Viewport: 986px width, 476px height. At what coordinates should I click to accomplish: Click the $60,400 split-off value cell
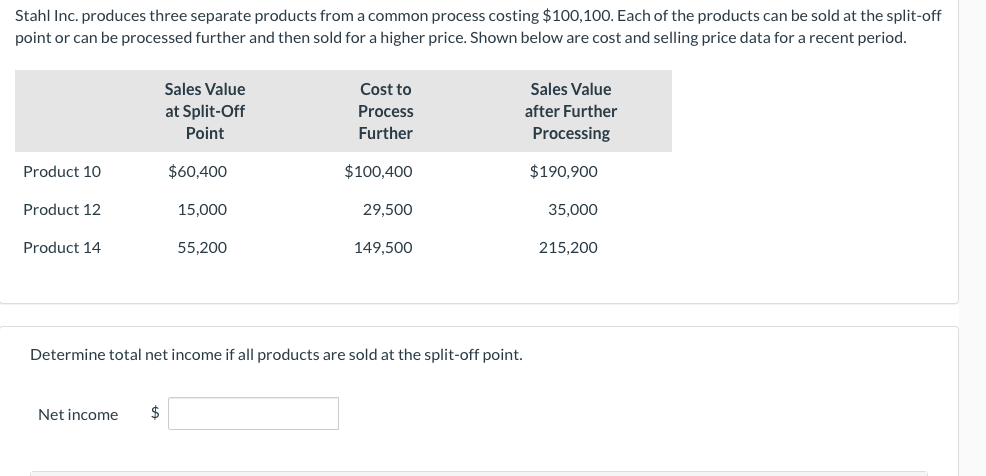coord(198,171)
